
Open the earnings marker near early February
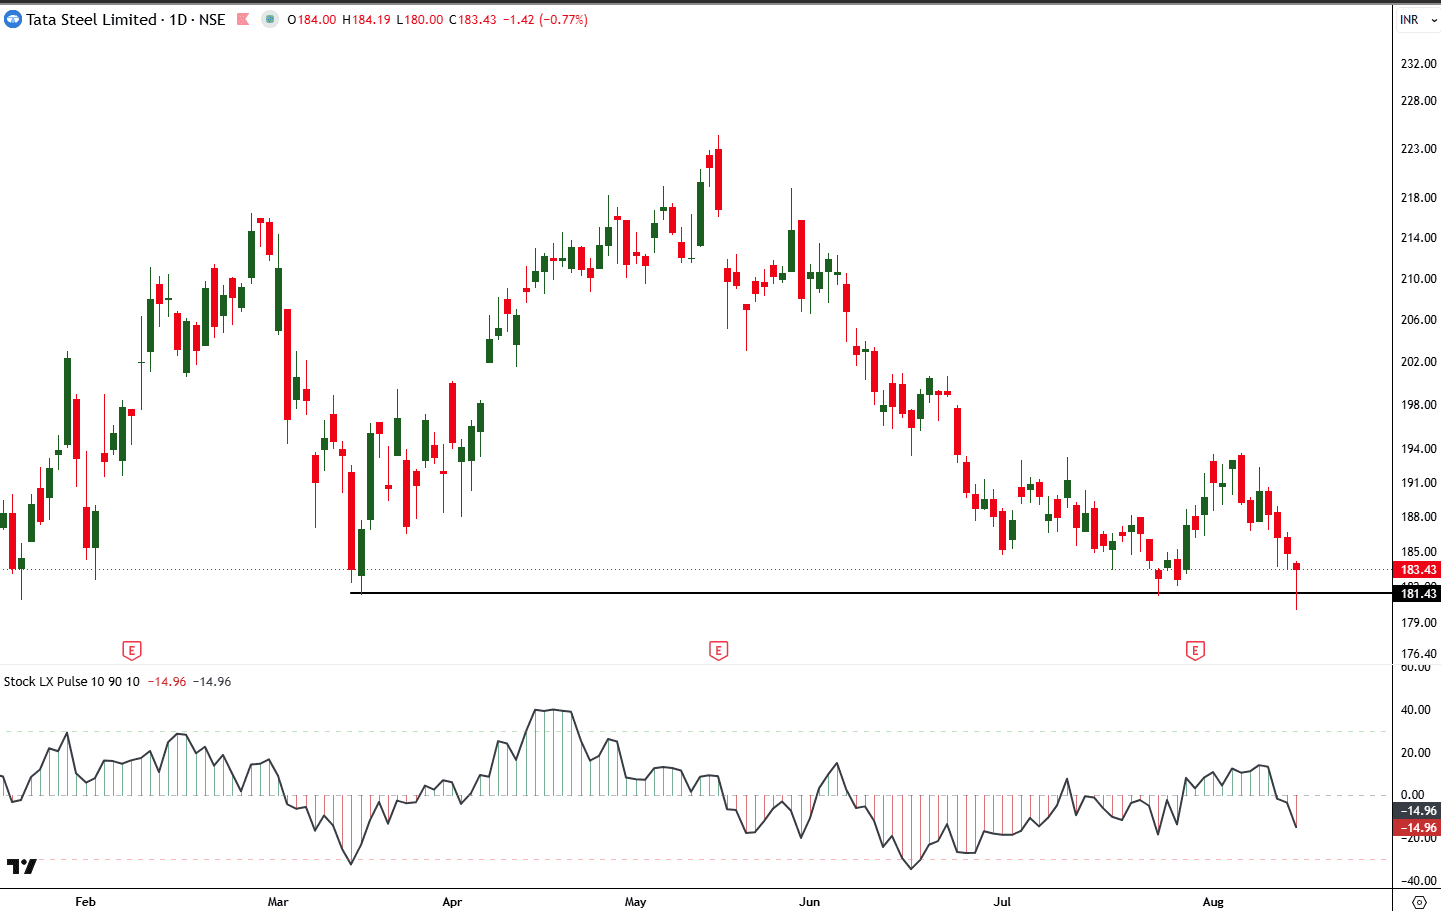(131, 651)
